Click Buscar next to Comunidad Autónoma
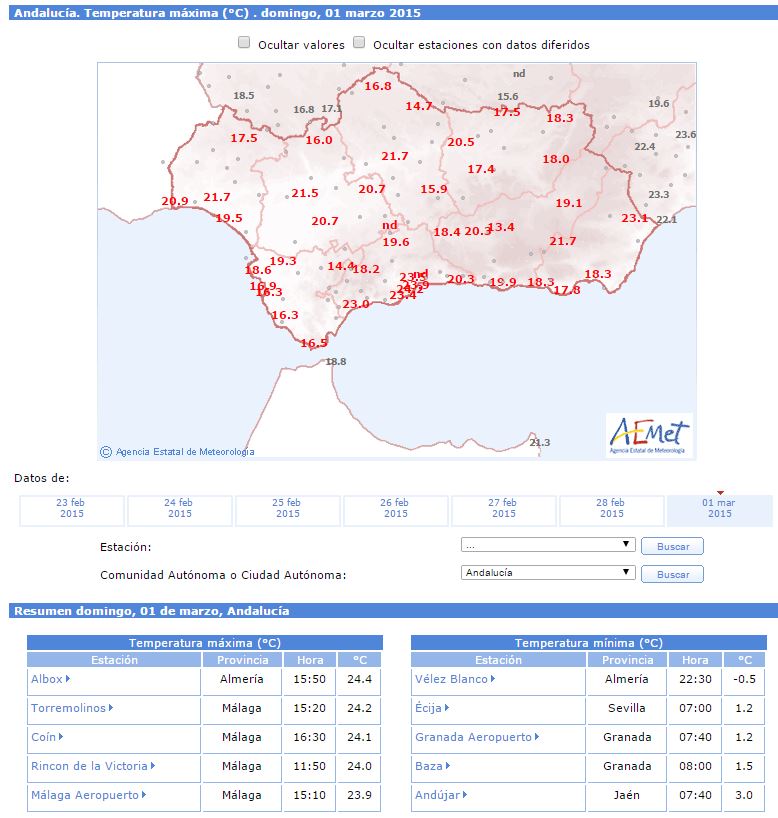Screen dimensions: 778x818 click(x=673, y=574)
